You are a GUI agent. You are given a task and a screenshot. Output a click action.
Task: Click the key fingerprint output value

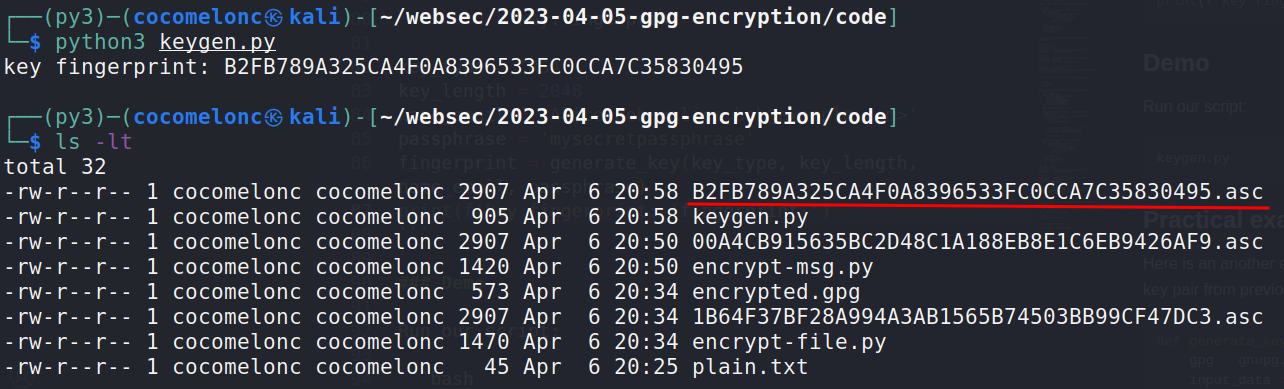coord(483,68)
